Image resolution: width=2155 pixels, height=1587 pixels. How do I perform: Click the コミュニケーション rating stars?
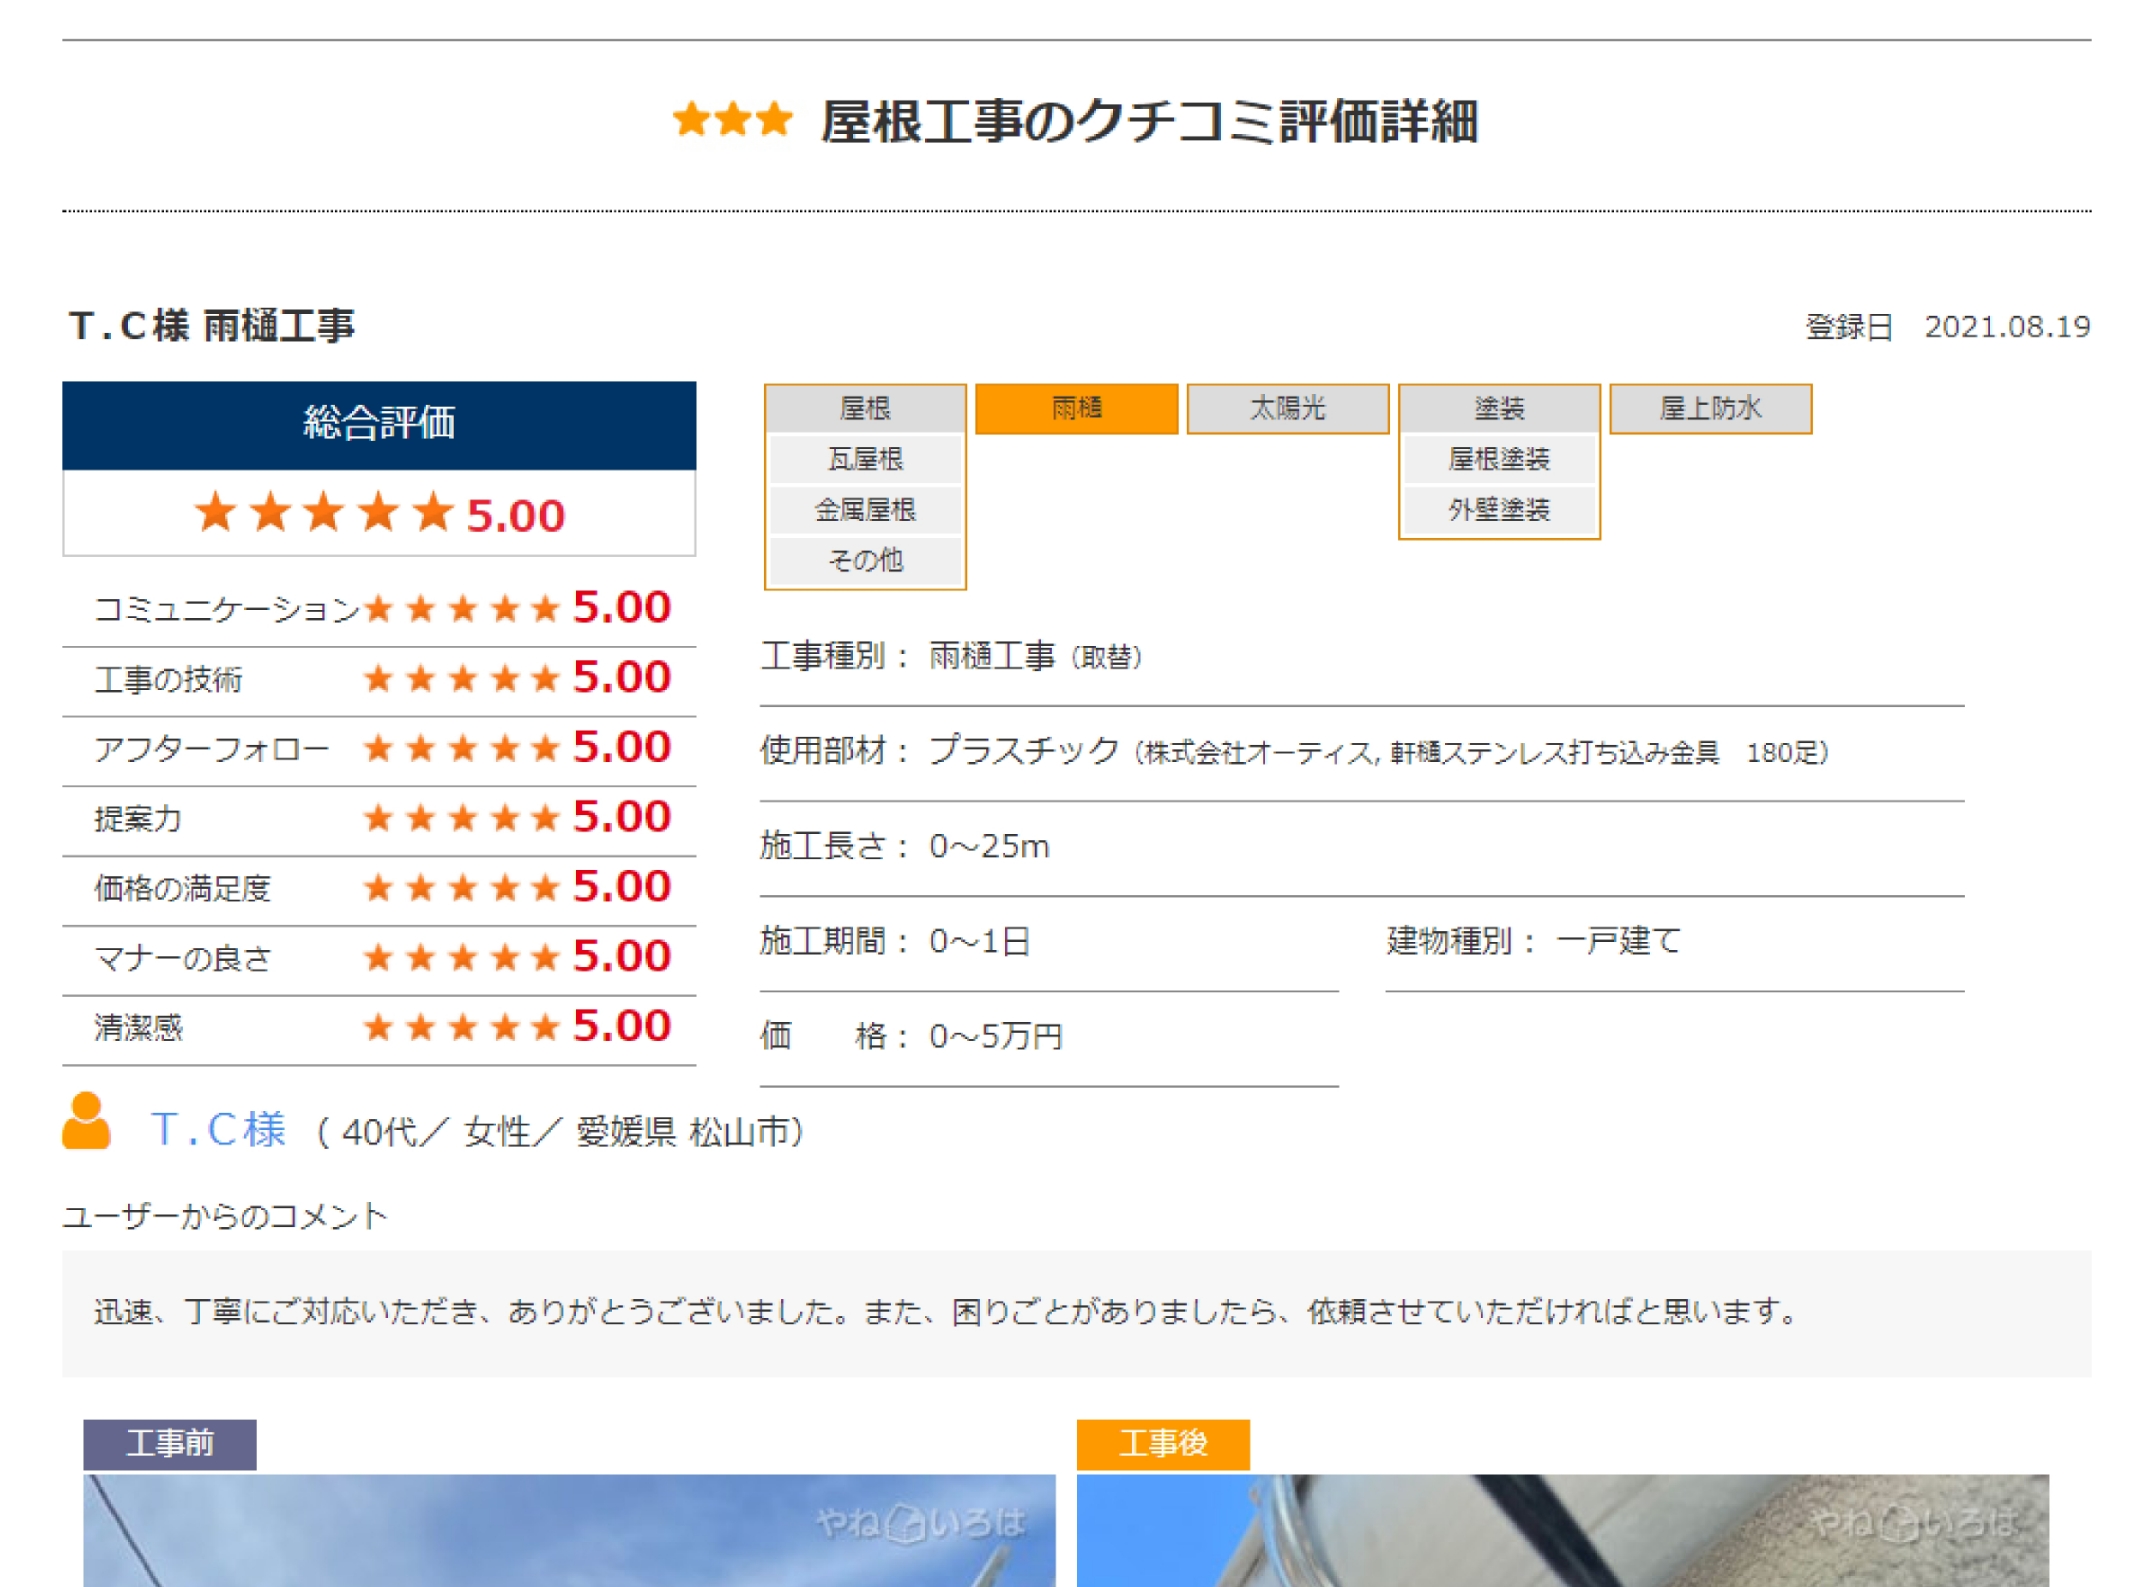point(461,608)
